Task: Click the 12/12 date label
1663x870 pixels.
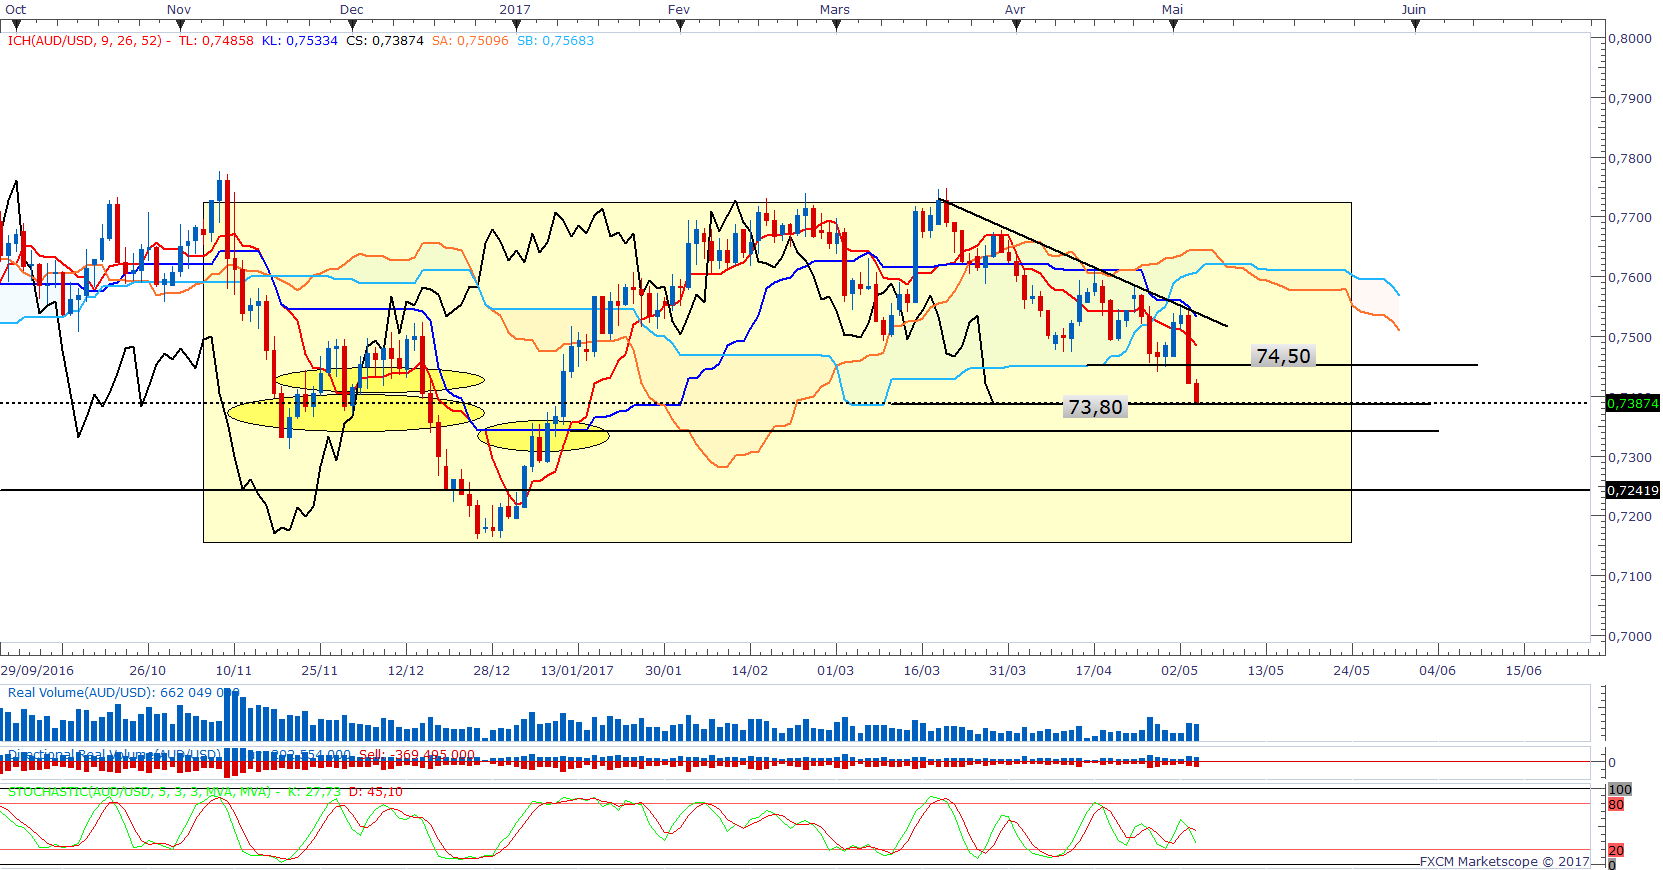Action: 406,671
